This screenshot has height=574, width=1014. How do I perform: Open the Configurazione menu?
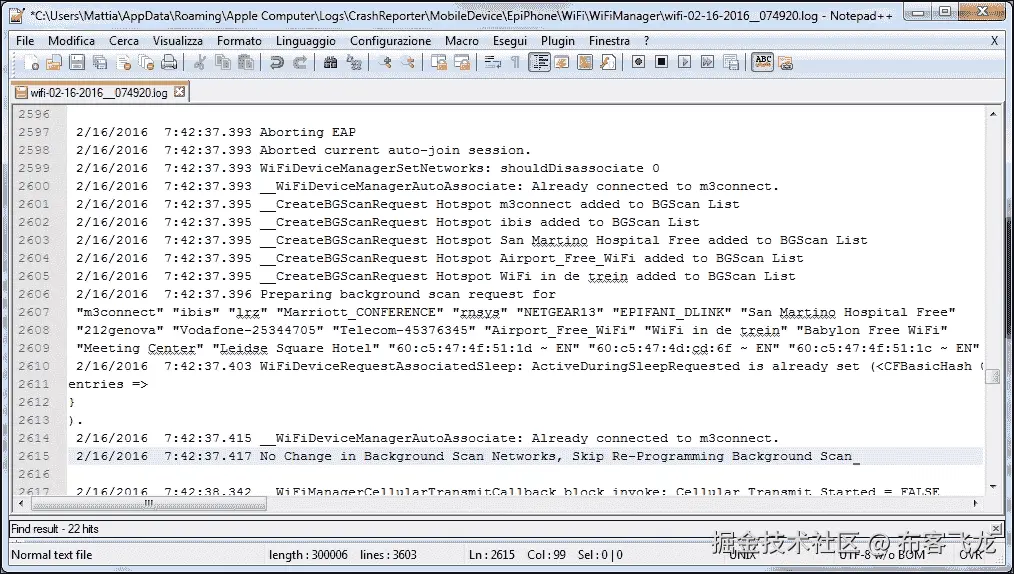391,41
